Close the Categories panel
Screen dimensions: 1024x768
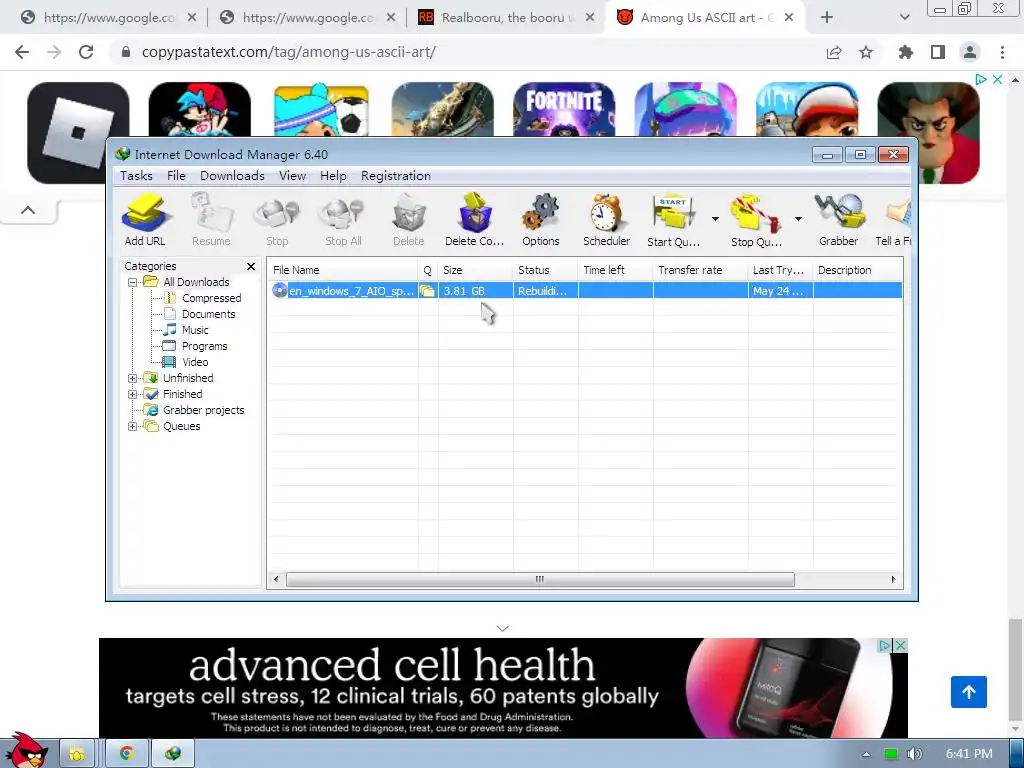[251, 266]
